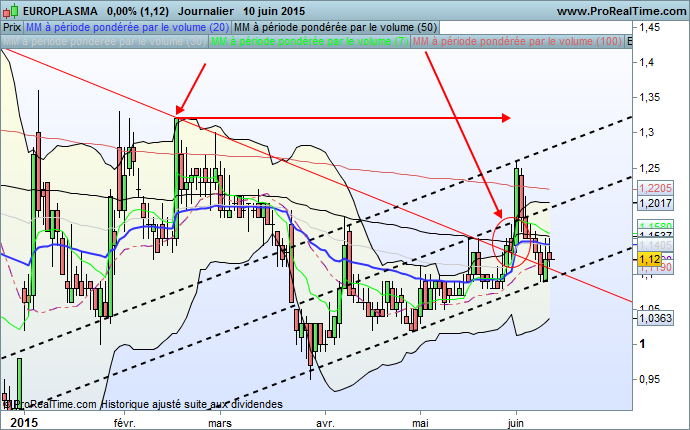This screenshot has width=690, height=430.
Task: Select the red volume-weighted MM (100) label
Action: pos(517,41)
